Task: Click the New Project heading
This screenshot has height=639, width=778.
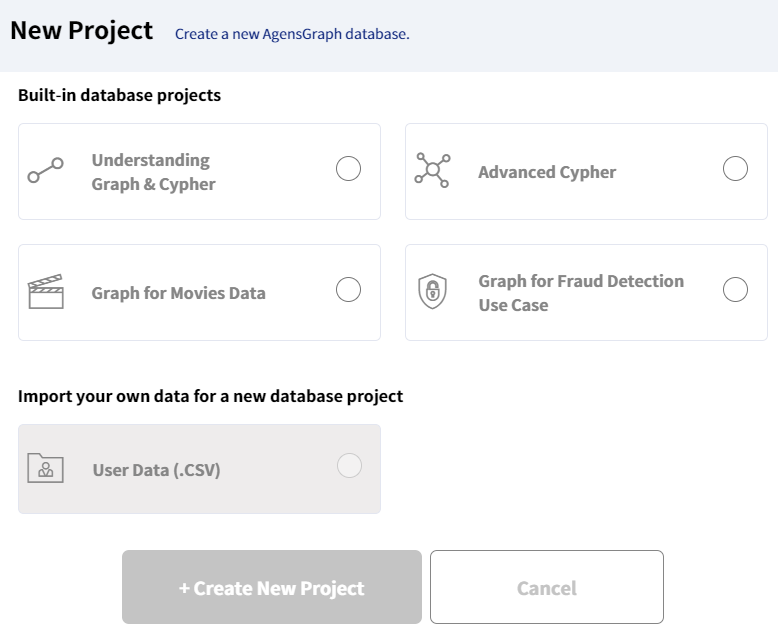Action: (82, 31)
